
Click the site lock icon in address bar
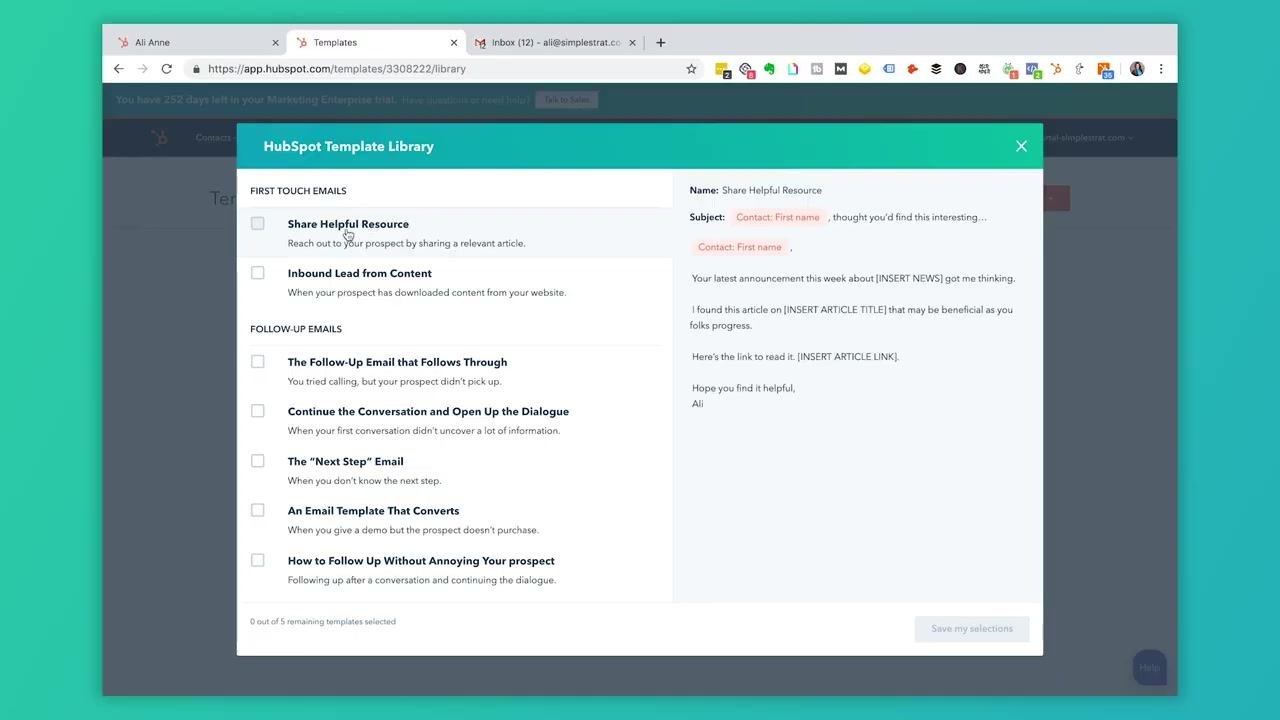(196, 69)
